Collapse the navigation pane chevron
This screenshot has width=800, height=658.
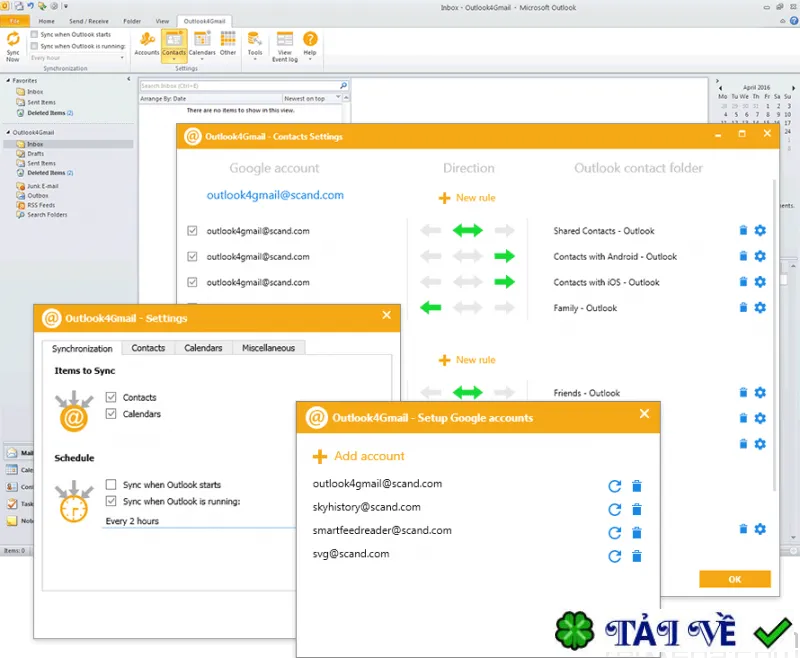point(129,79)
